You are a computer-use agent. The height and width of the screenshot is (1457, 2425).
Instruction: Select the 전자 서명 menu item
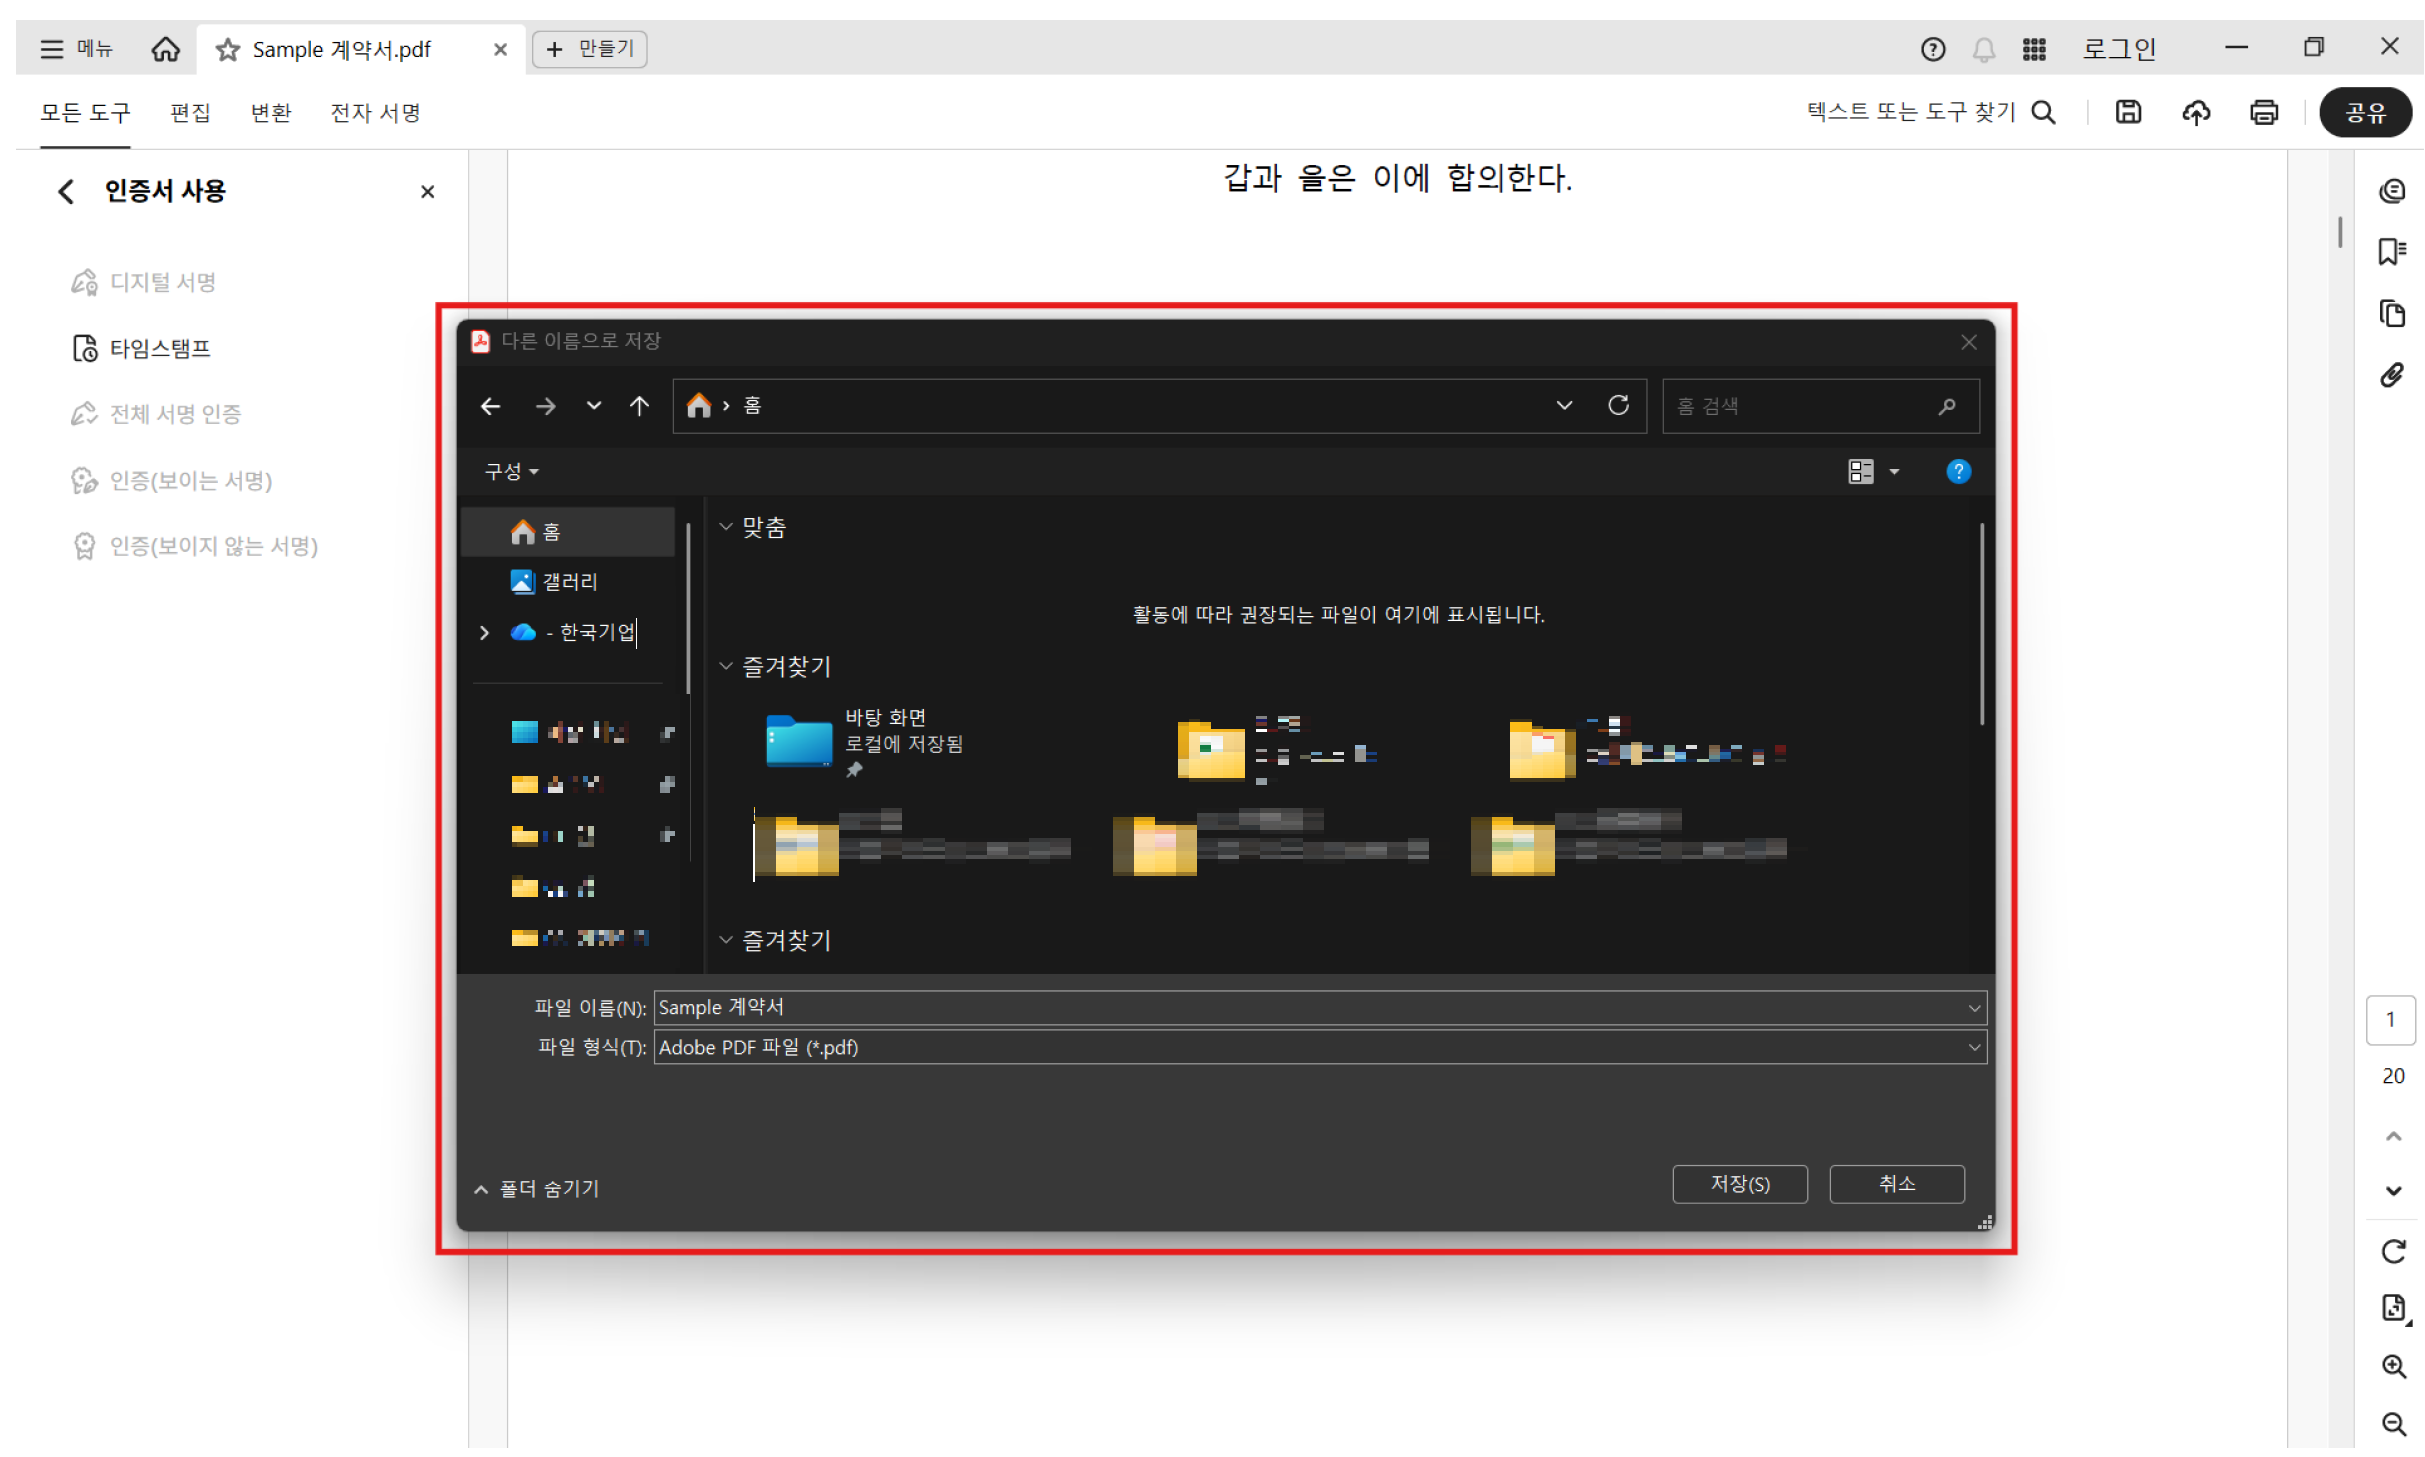(x=375, y=112)
